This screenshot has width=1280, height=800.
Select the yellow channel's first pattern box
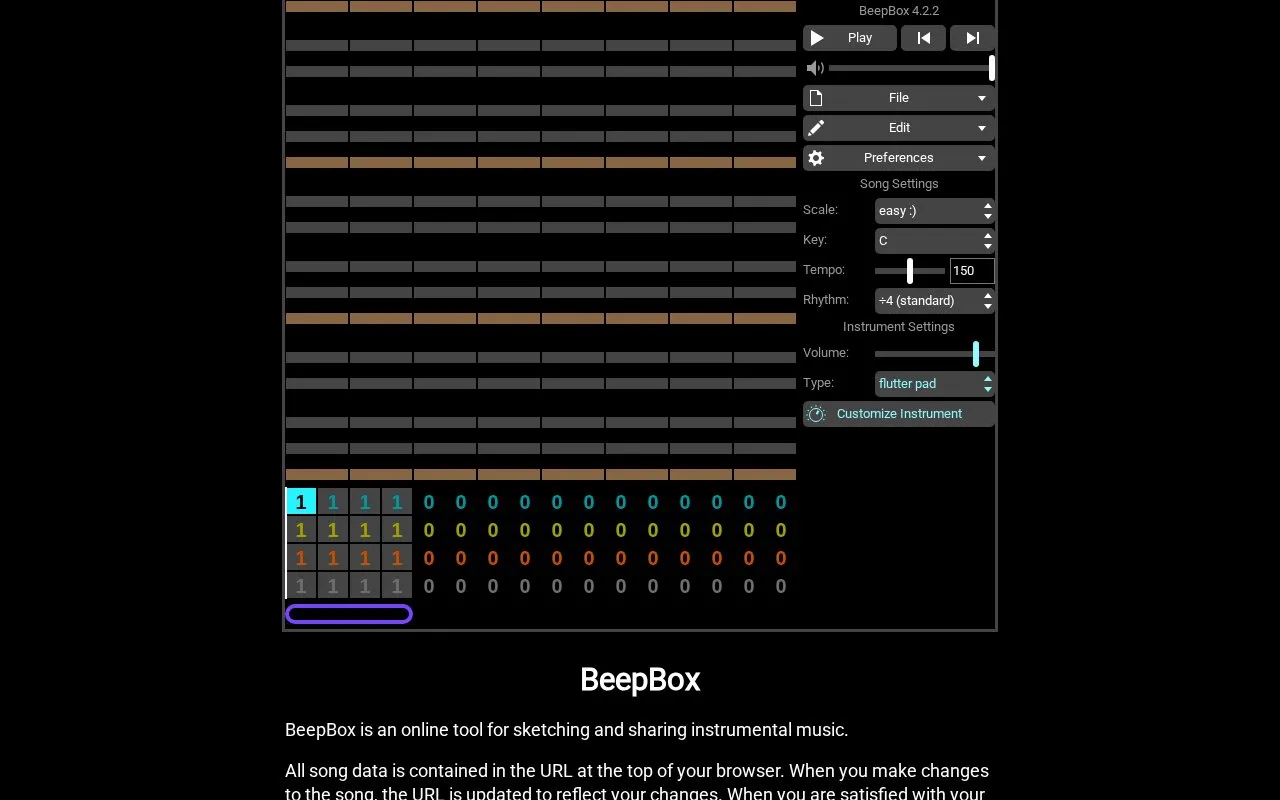[x=301, y=530]
